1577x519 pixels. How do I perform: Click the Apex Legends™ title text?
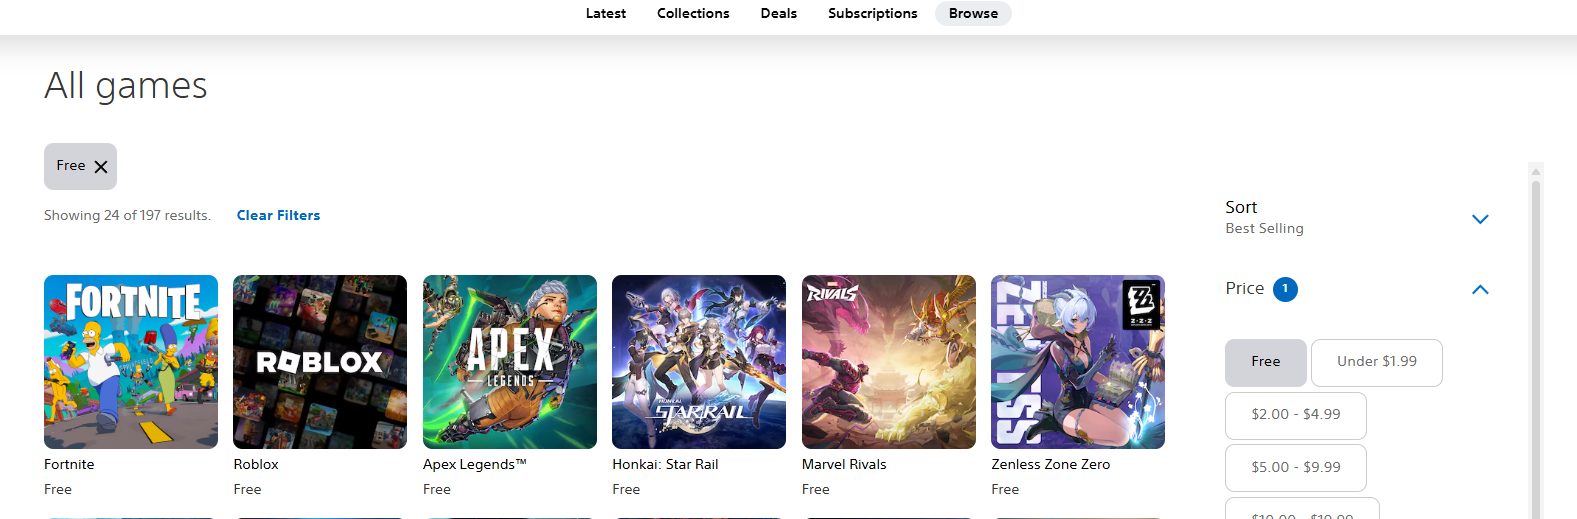pos(474,464)
